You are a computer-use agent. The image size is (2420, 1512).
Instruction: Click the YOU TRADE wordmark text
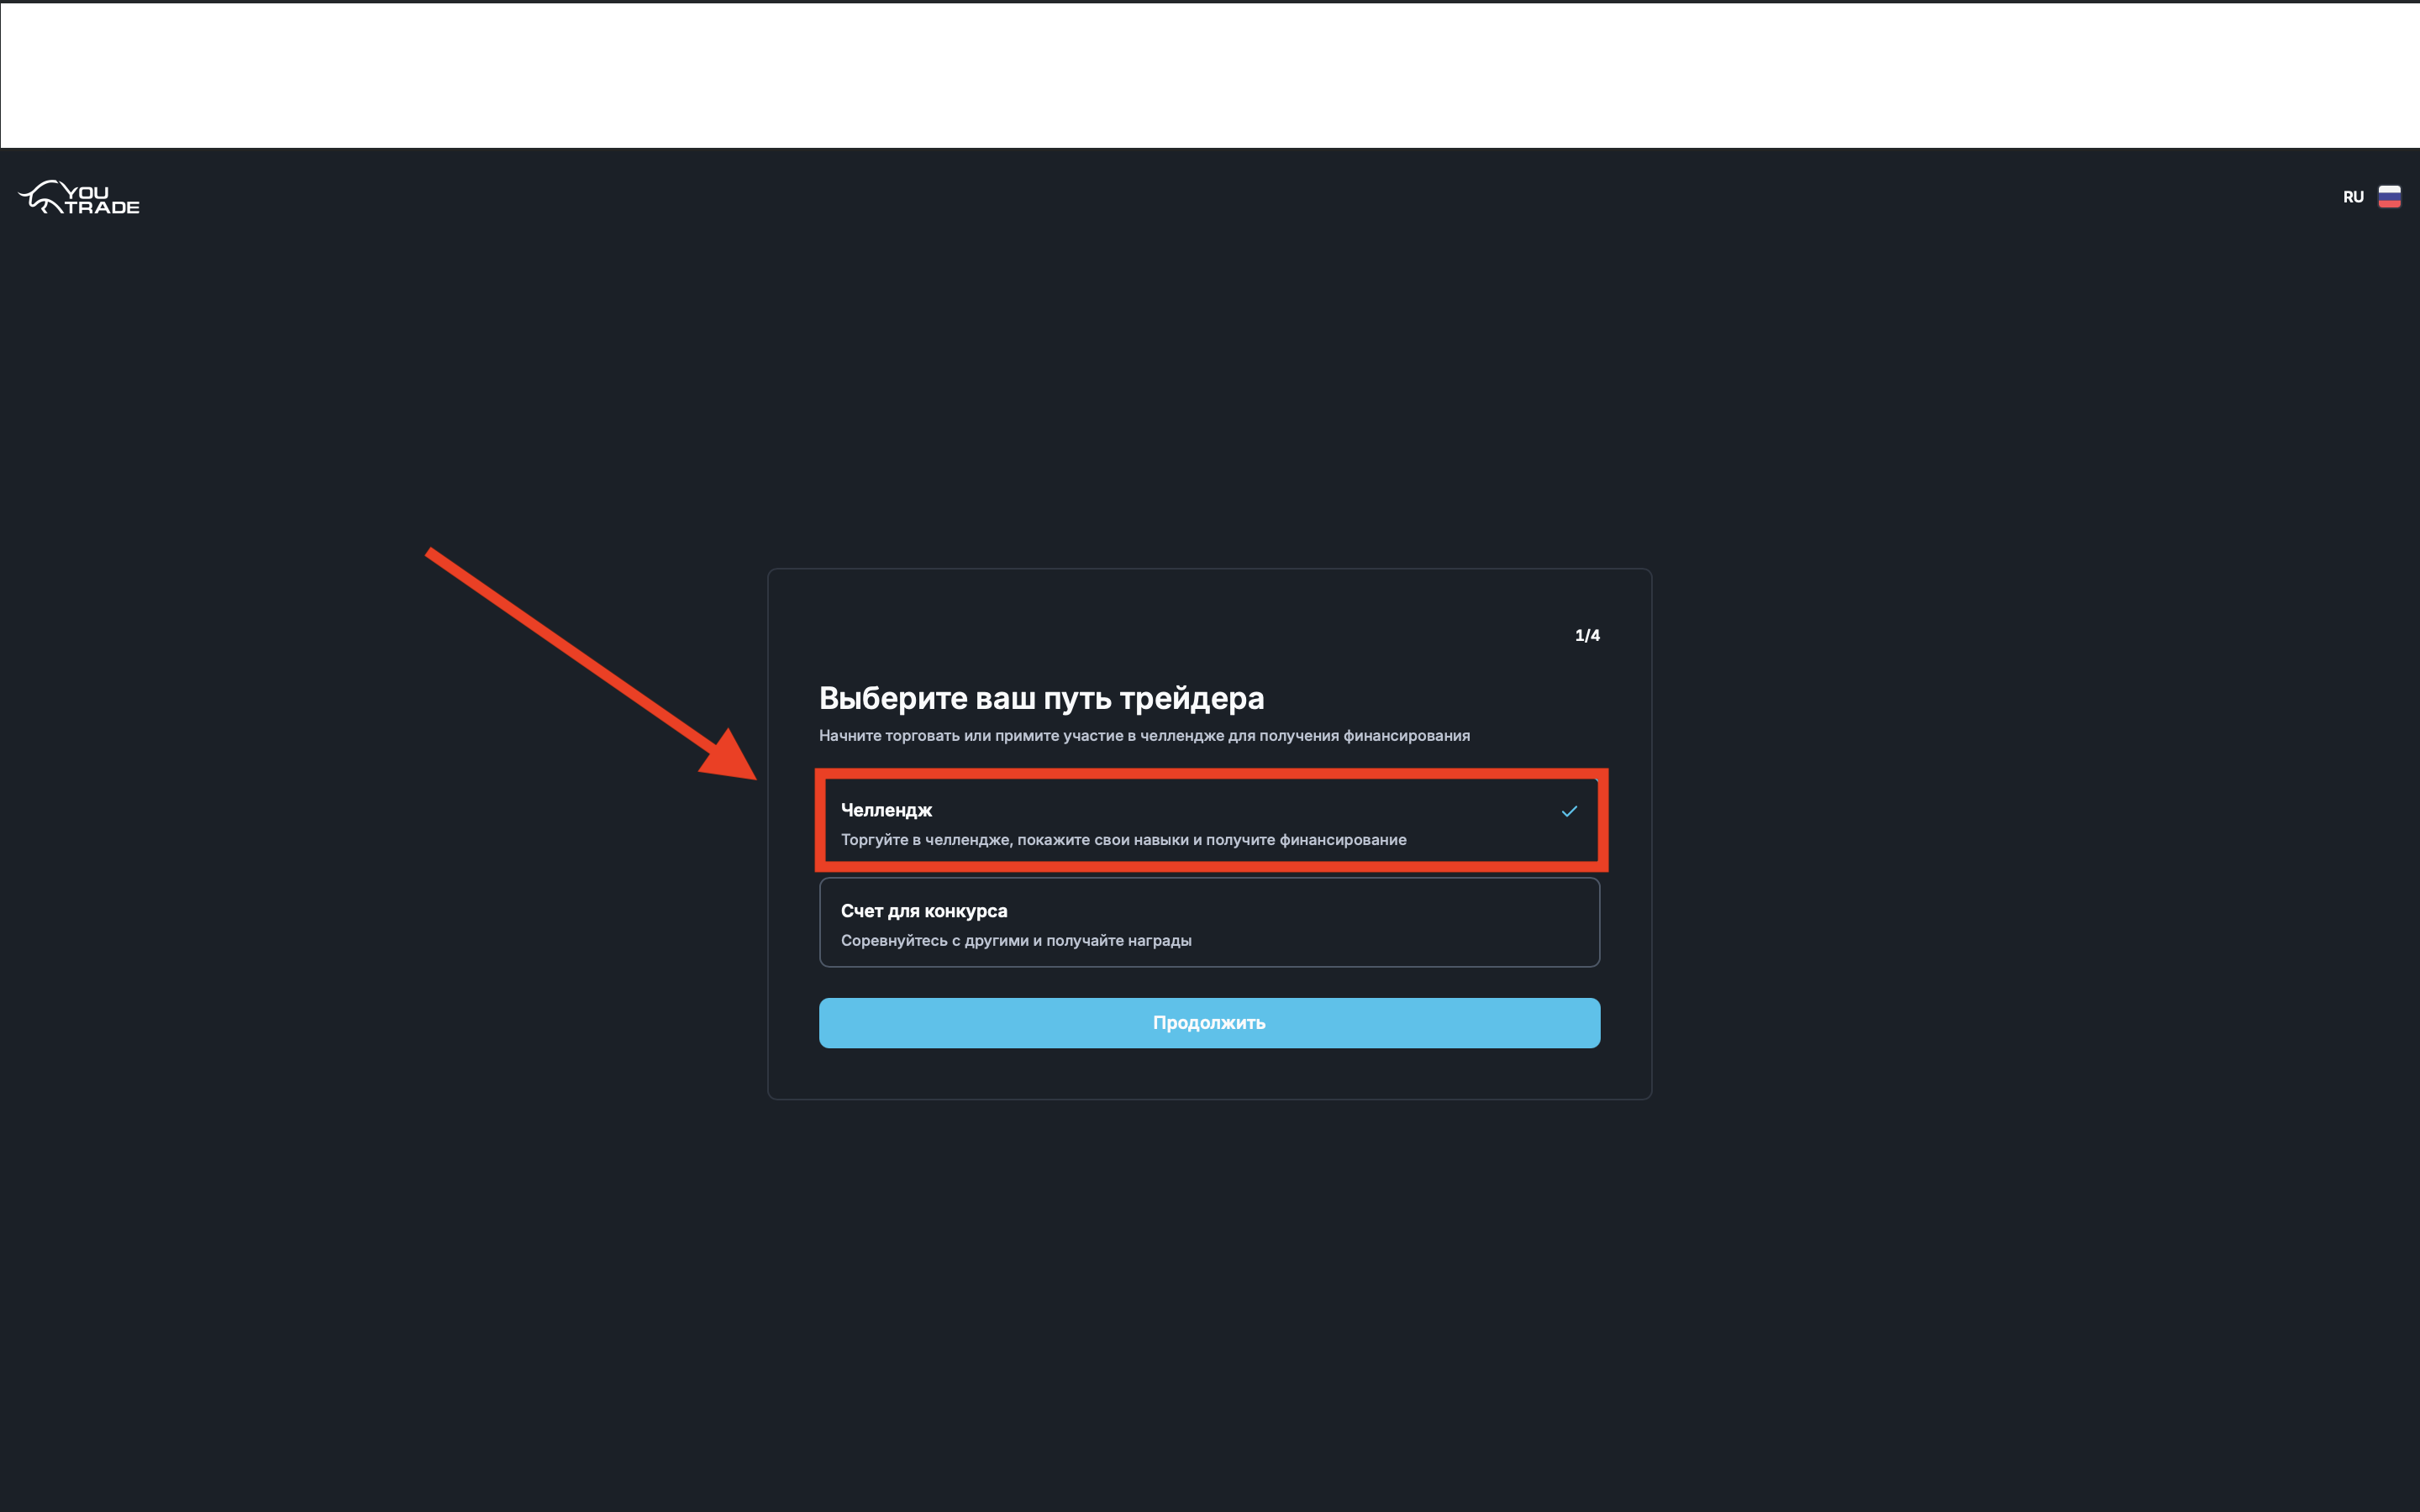coord(103,197)
